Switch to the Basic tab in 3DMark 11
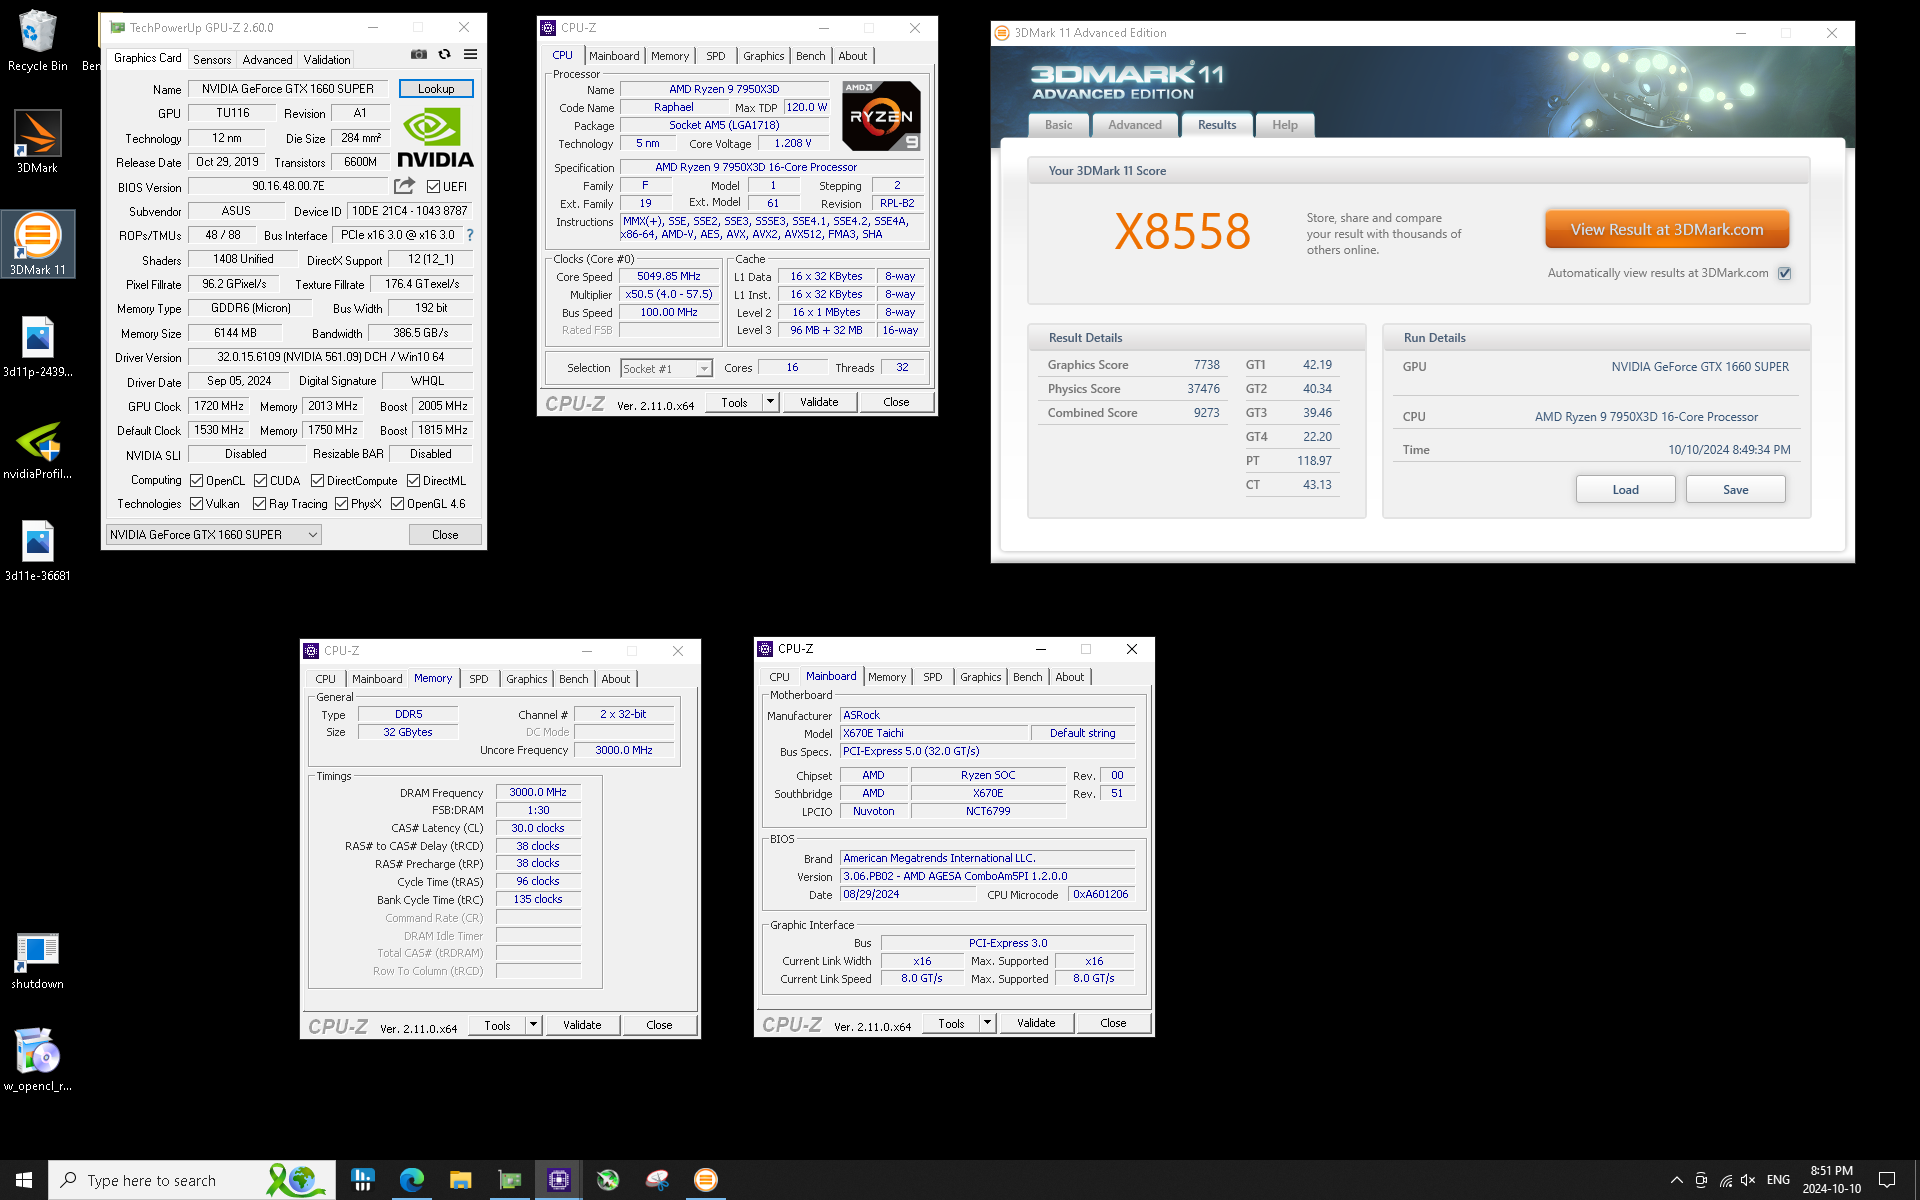The image size is (1920, 1200). [1058, 125]
